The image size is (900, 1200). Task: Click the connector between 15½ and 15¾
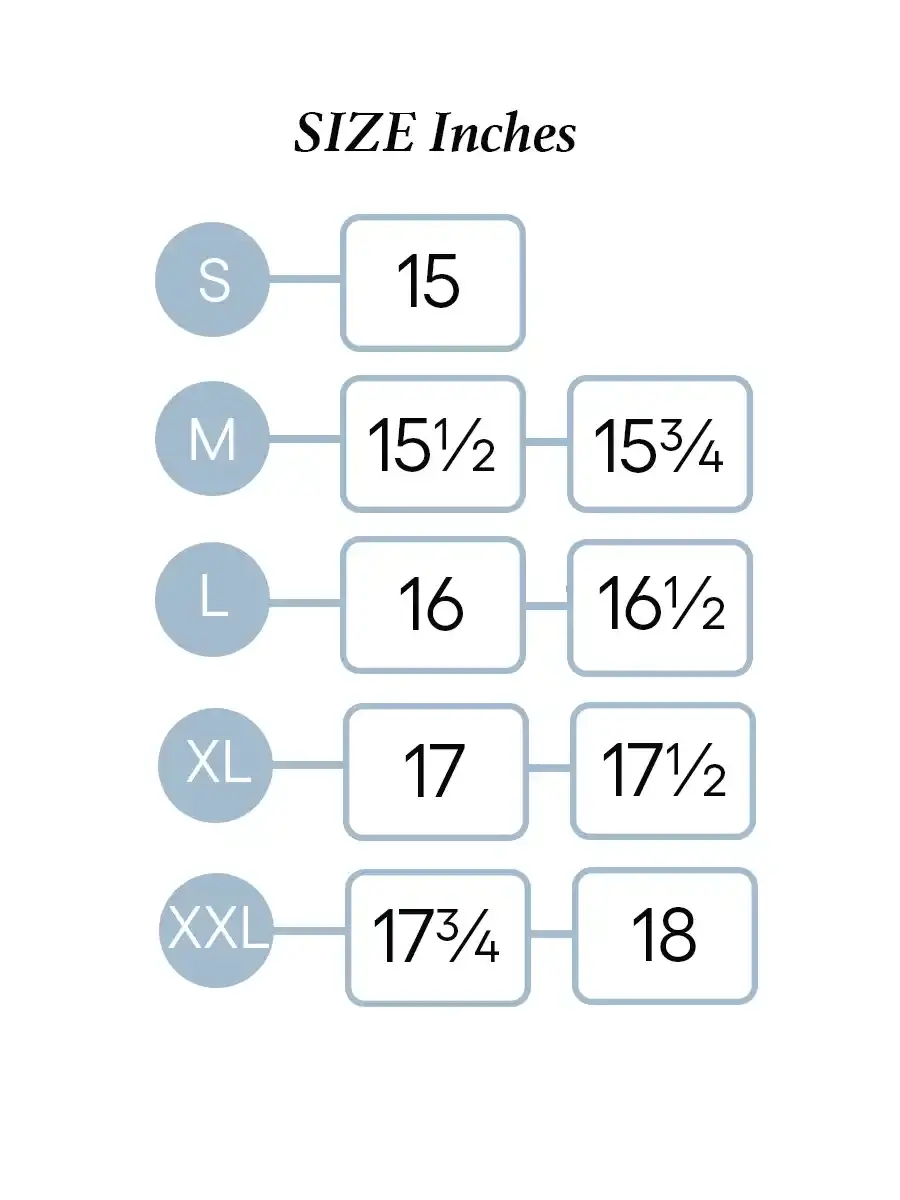(x=546, y=442)
